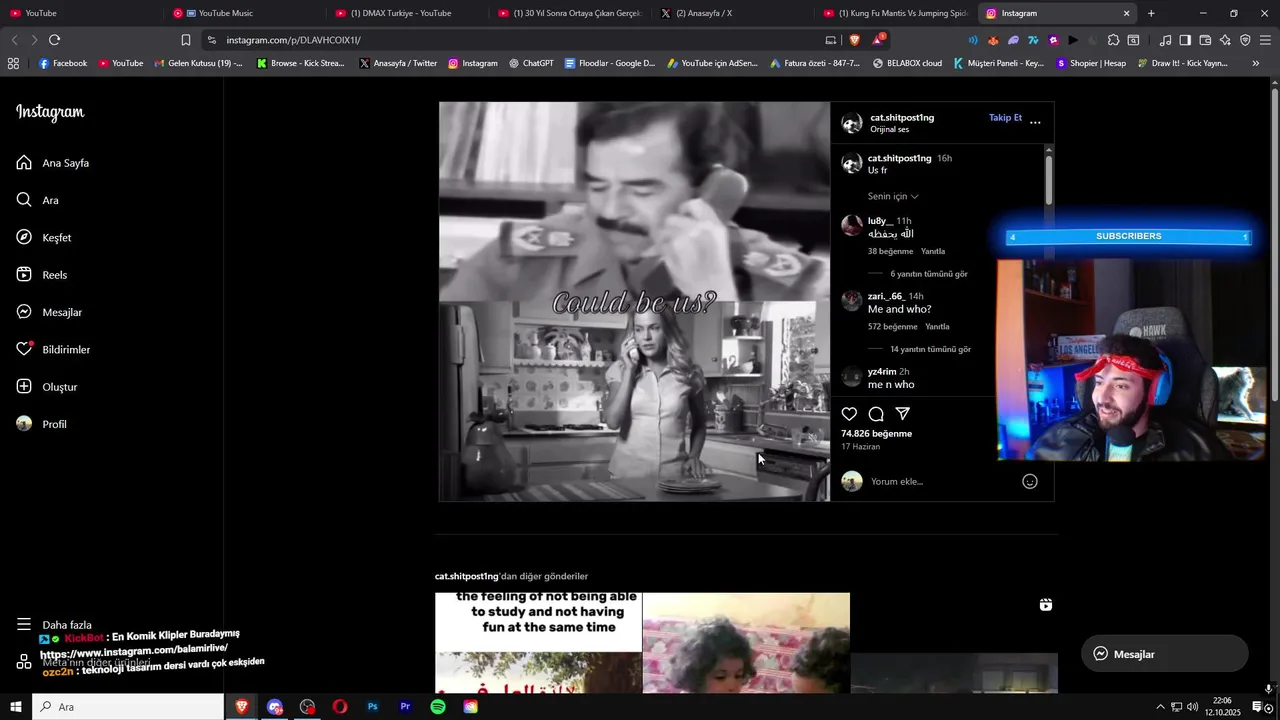The image size is (1280, 720).
Task: Open comments with the speech bubble icon
Action: pyautogui.click(x=876, y=414)
